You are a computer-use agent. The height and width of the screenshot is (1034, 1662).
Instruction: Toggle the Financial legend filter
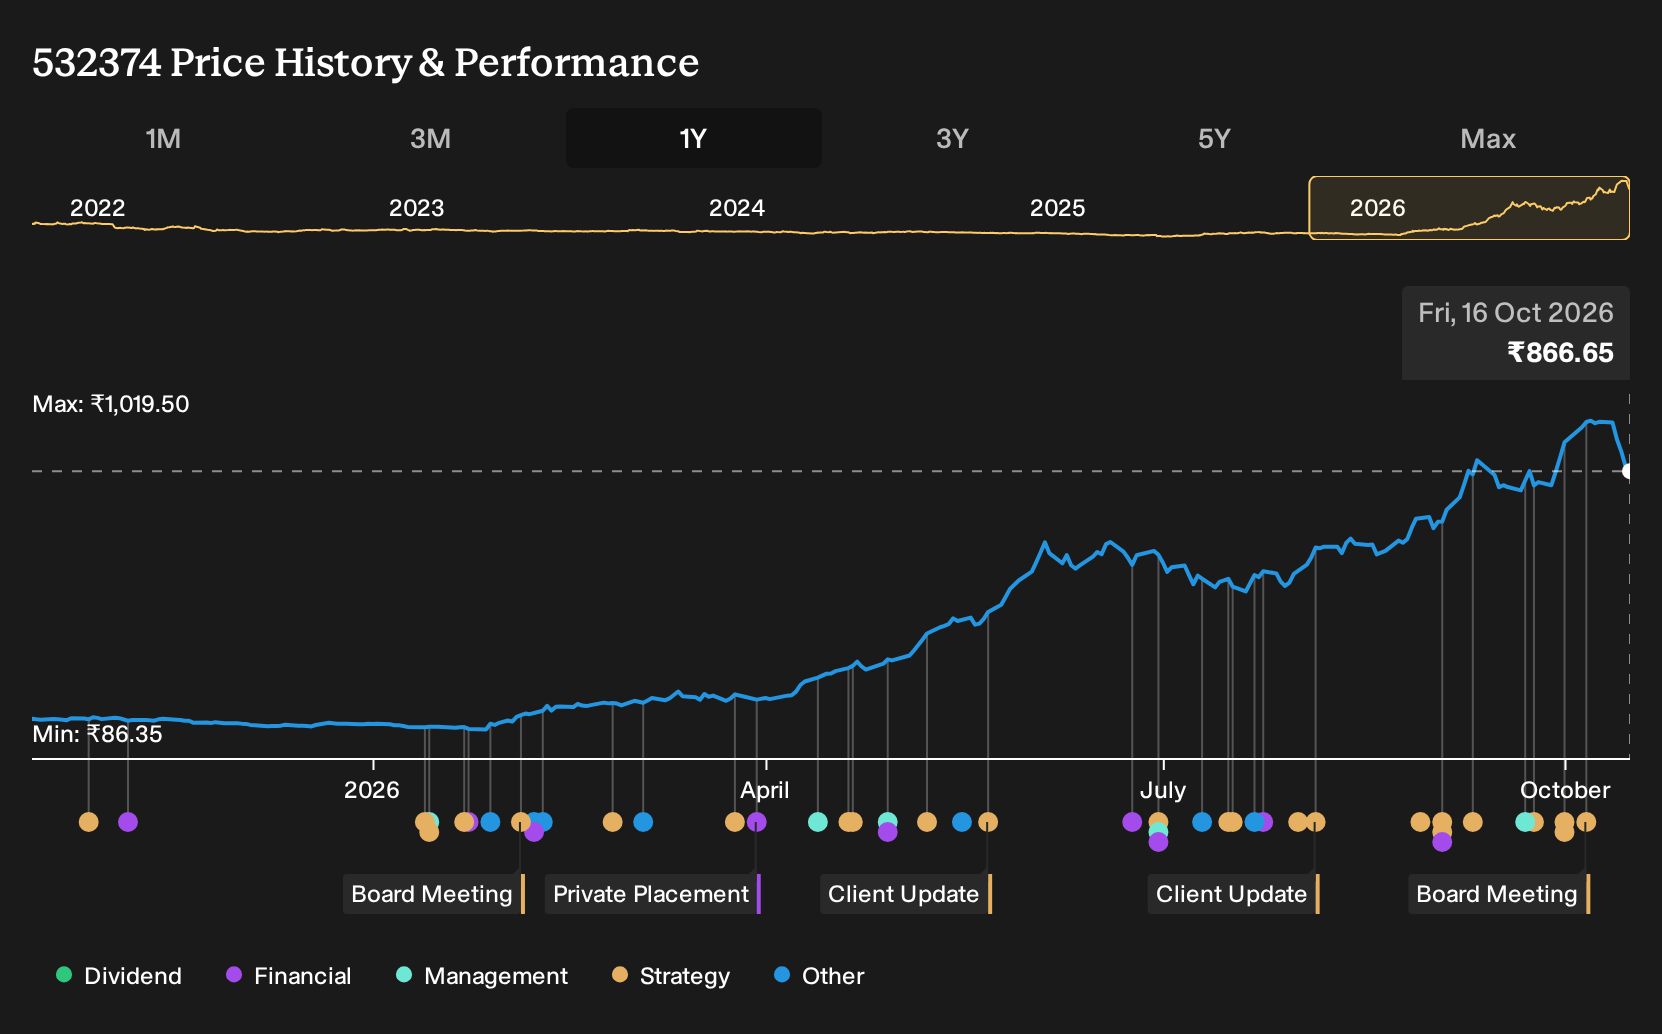pyautogui.click(x=289, y=976)
